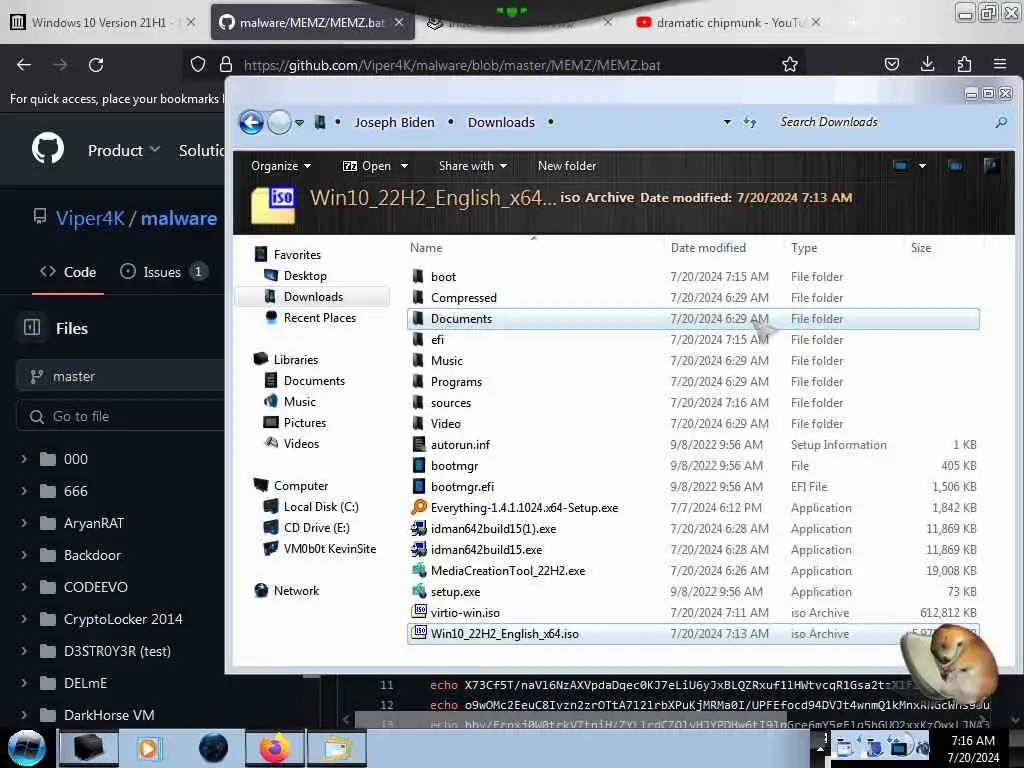Select the MediaCreationTool_22H2.exe icon

pos(419,570)
